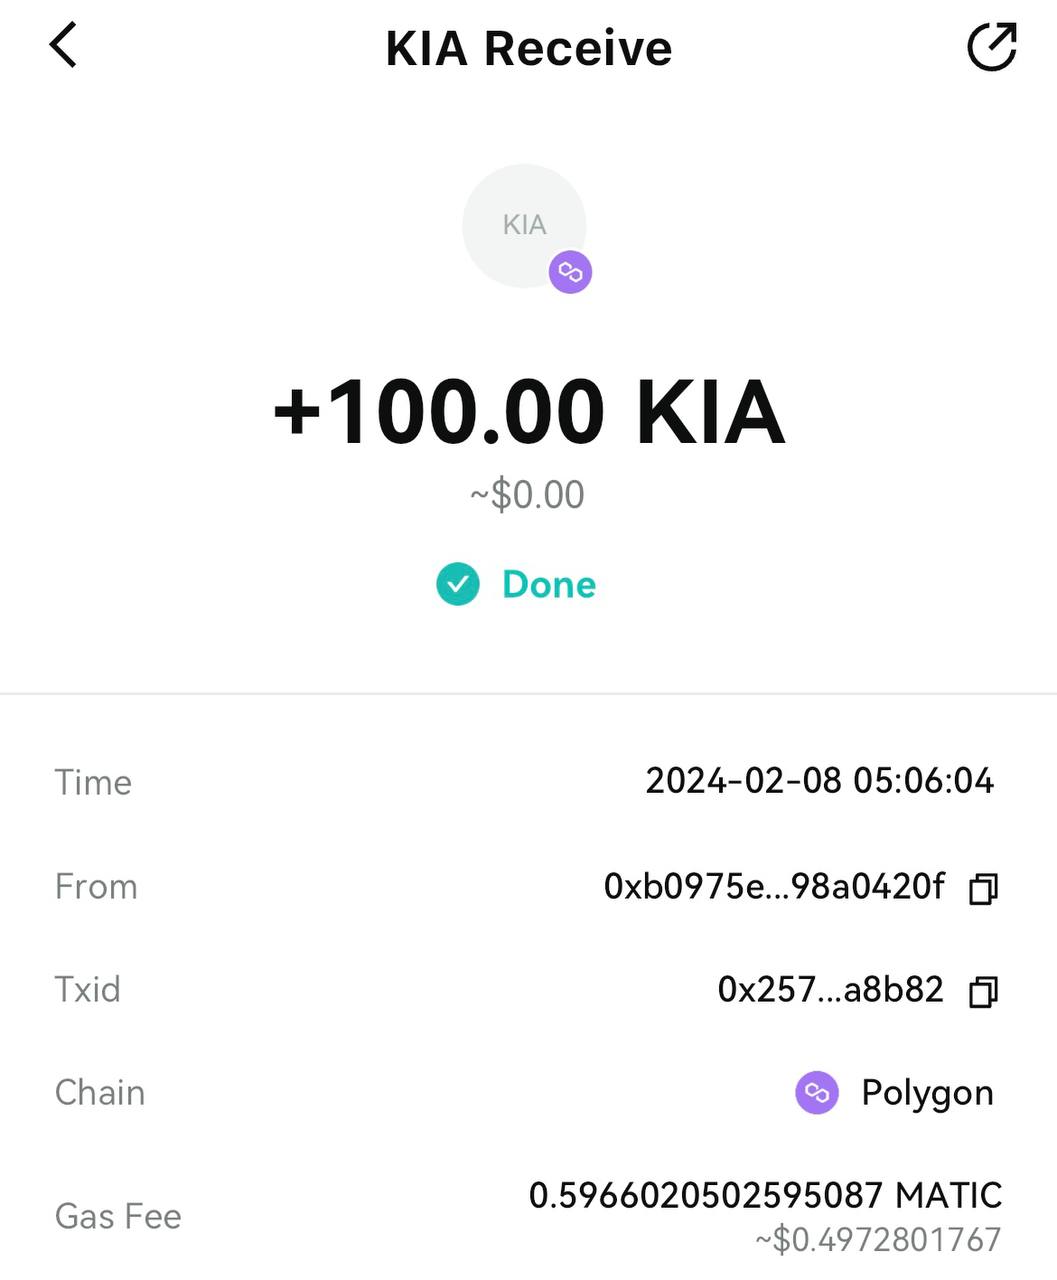Tap the Done status text
This screenshot has height=1280, width=1057.
pos(549,584)
